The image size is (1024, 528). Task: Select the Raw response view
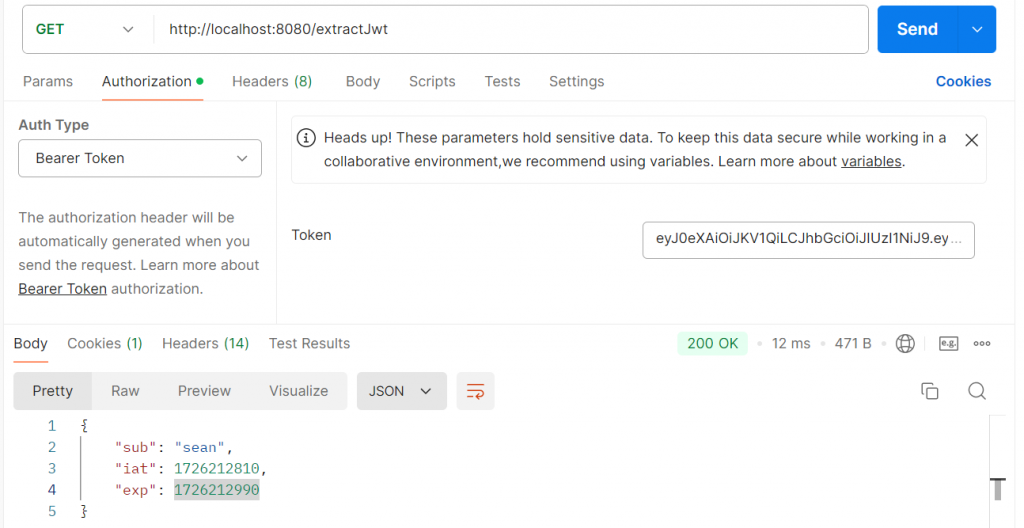coord(125,391)
